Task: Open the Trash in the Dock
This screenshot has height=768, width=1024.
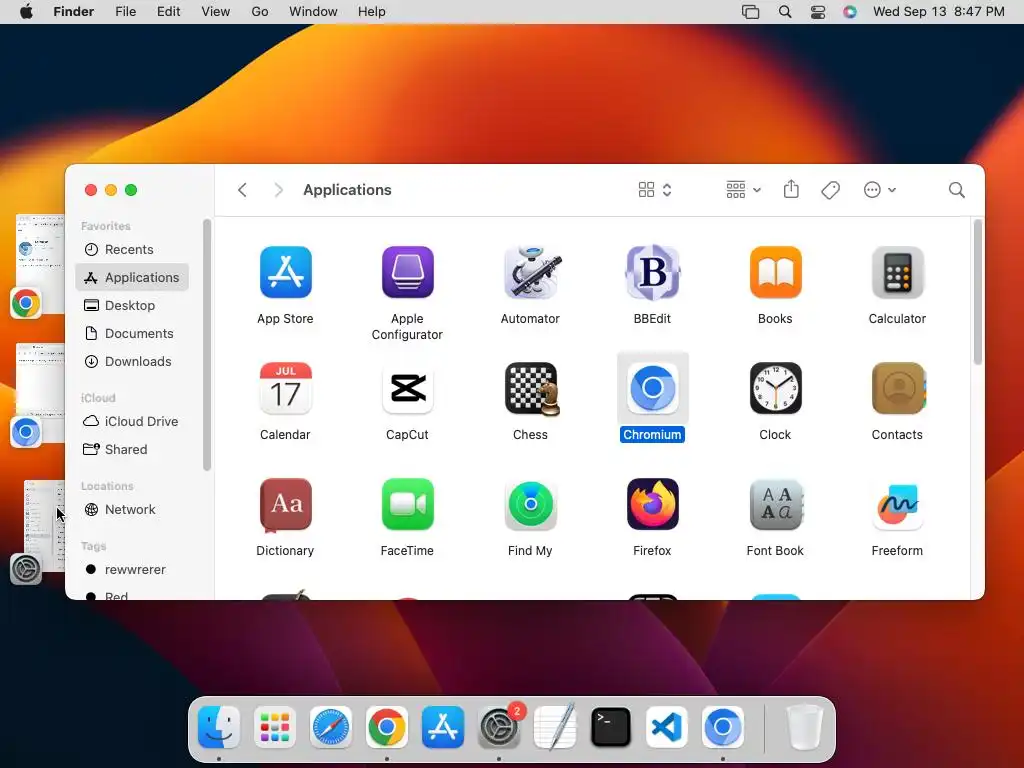Action: click(805, 727)
